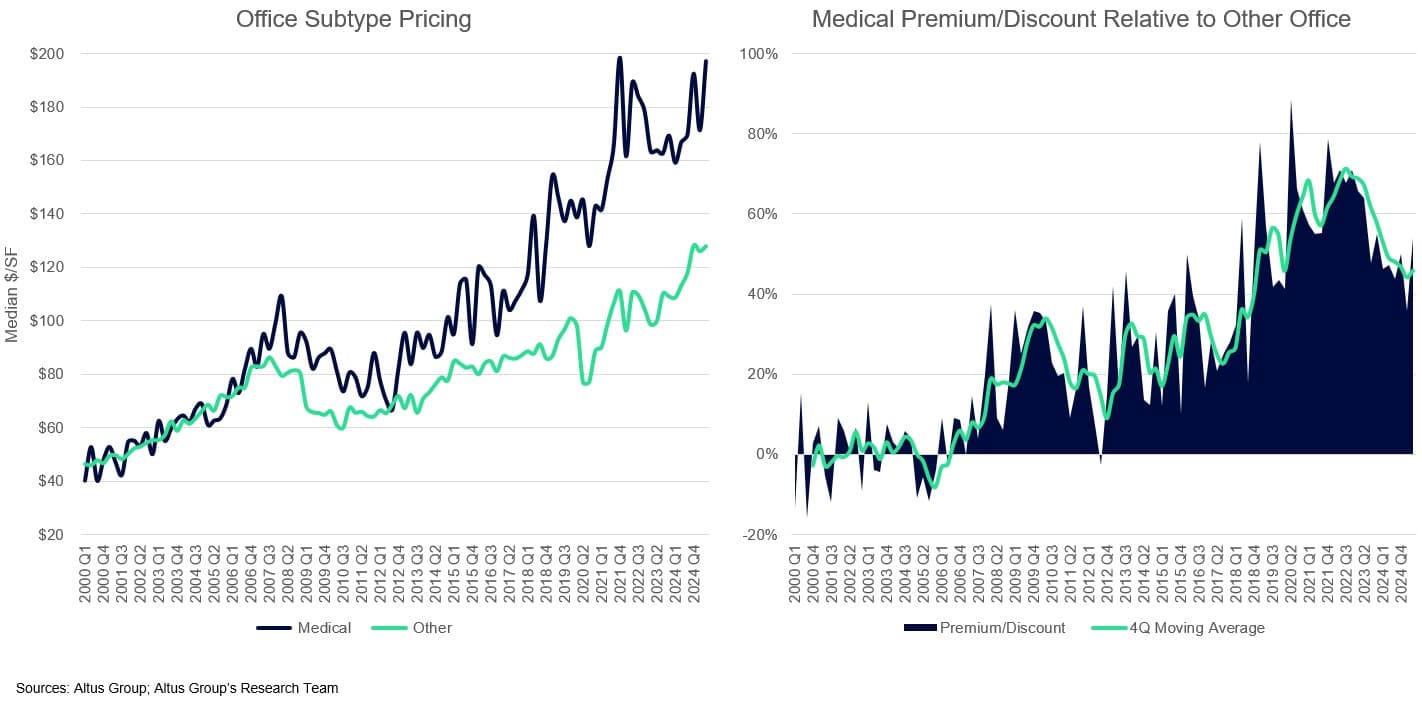Viewport: 1422px width, 706px height.
Task: Click the Other legend entry
Action: 431,628
